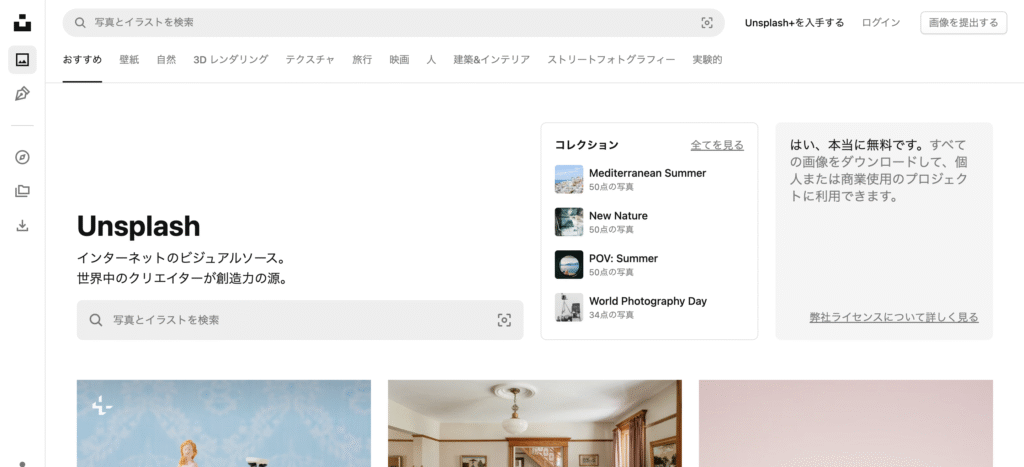Click the large Unsplash heading

point(138,227)
